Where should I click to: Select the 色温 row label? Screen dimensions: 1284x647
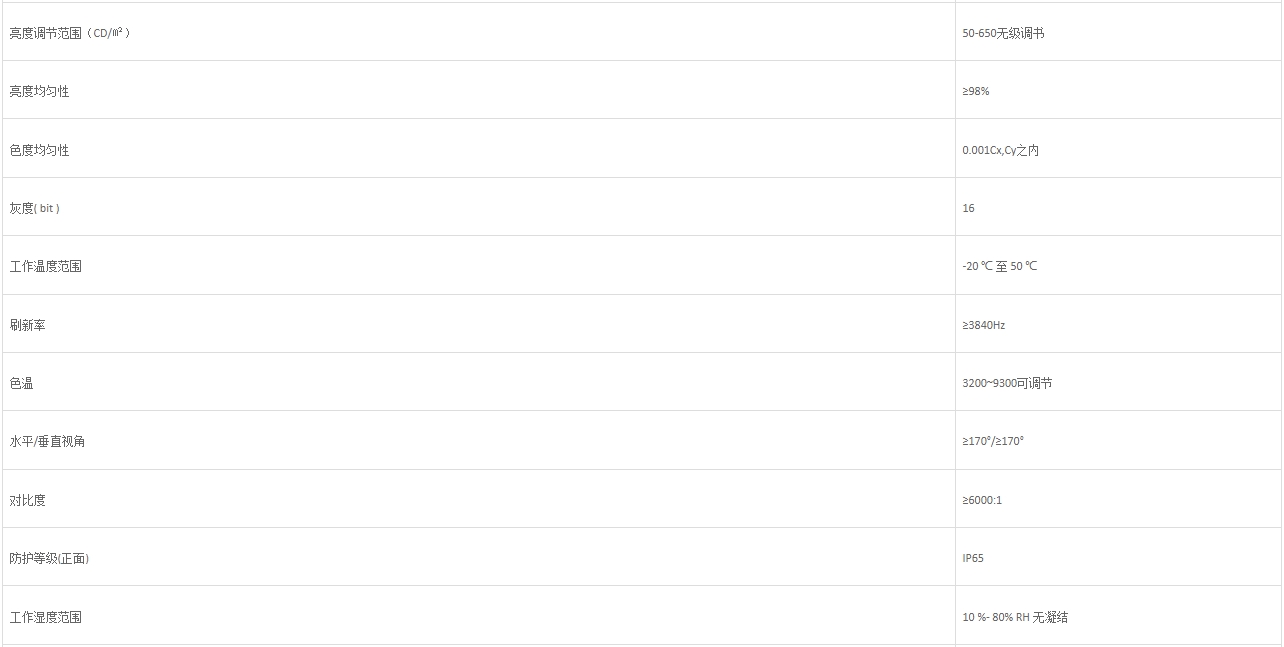pos(22,383)
